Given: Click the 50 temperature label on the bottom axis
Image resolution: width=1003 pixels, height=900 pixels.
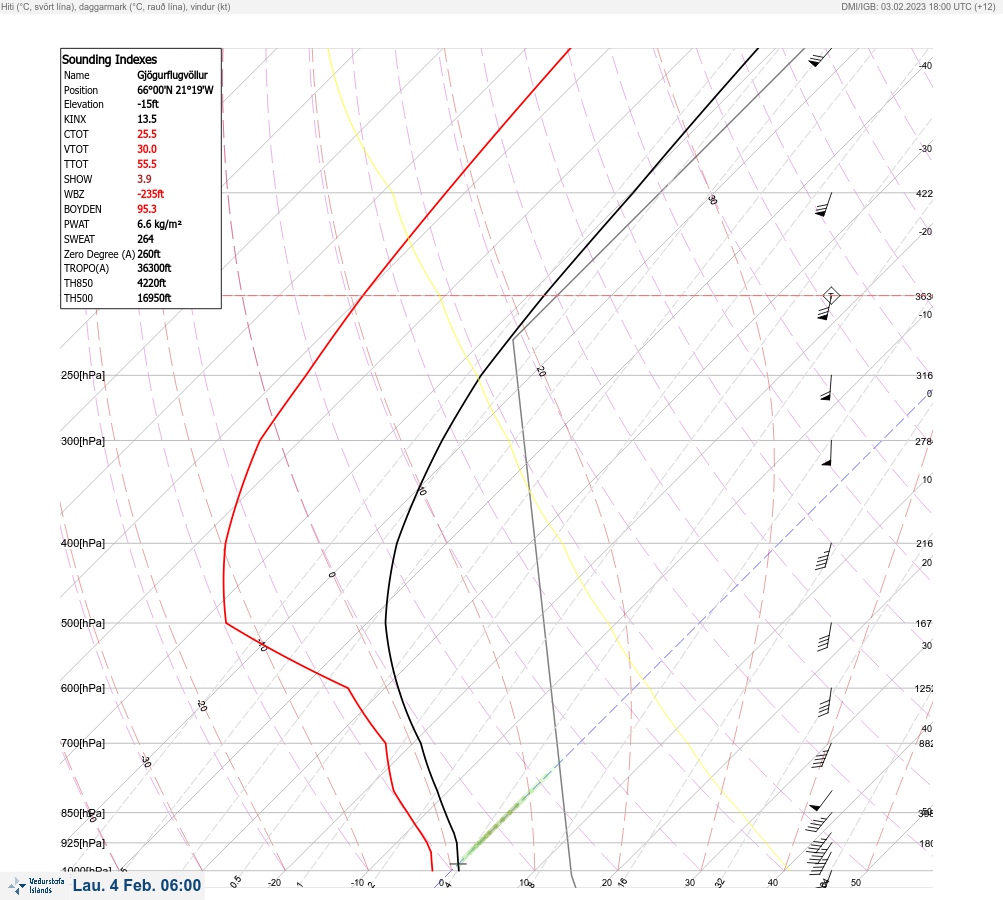Looking at the screenshot, I should point(856,883).
